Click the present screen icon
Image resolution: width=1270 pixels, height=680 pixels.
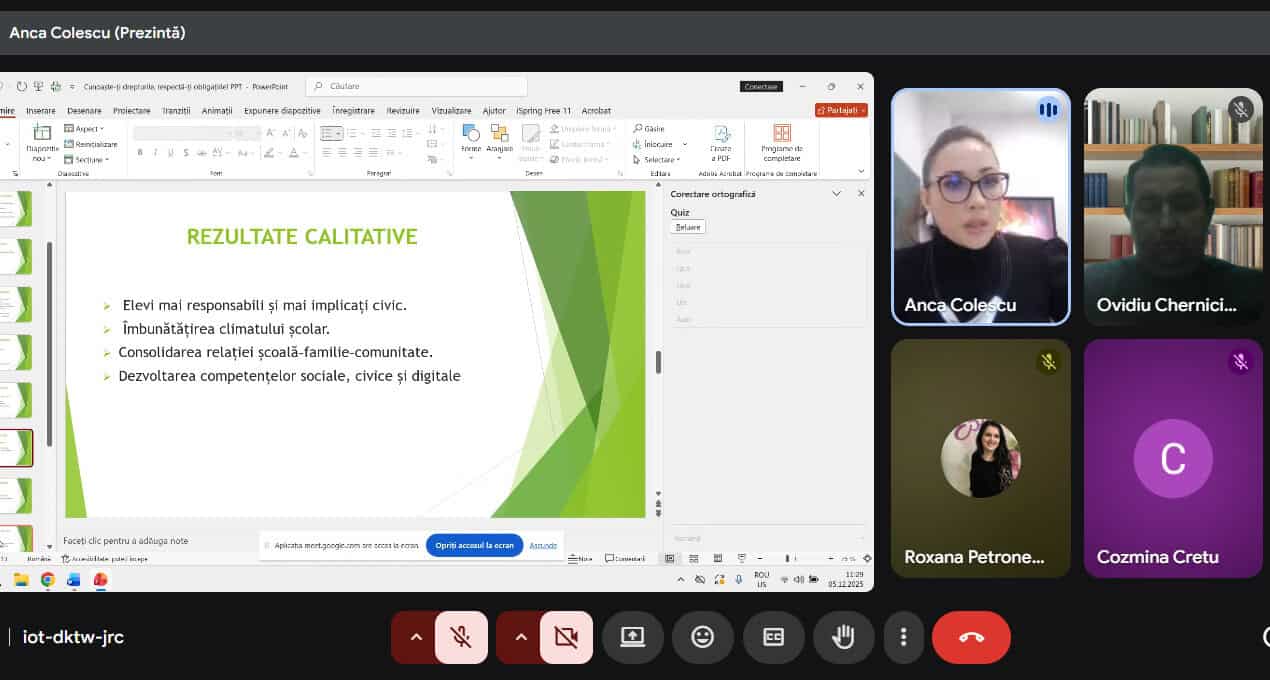coord(632,637)
